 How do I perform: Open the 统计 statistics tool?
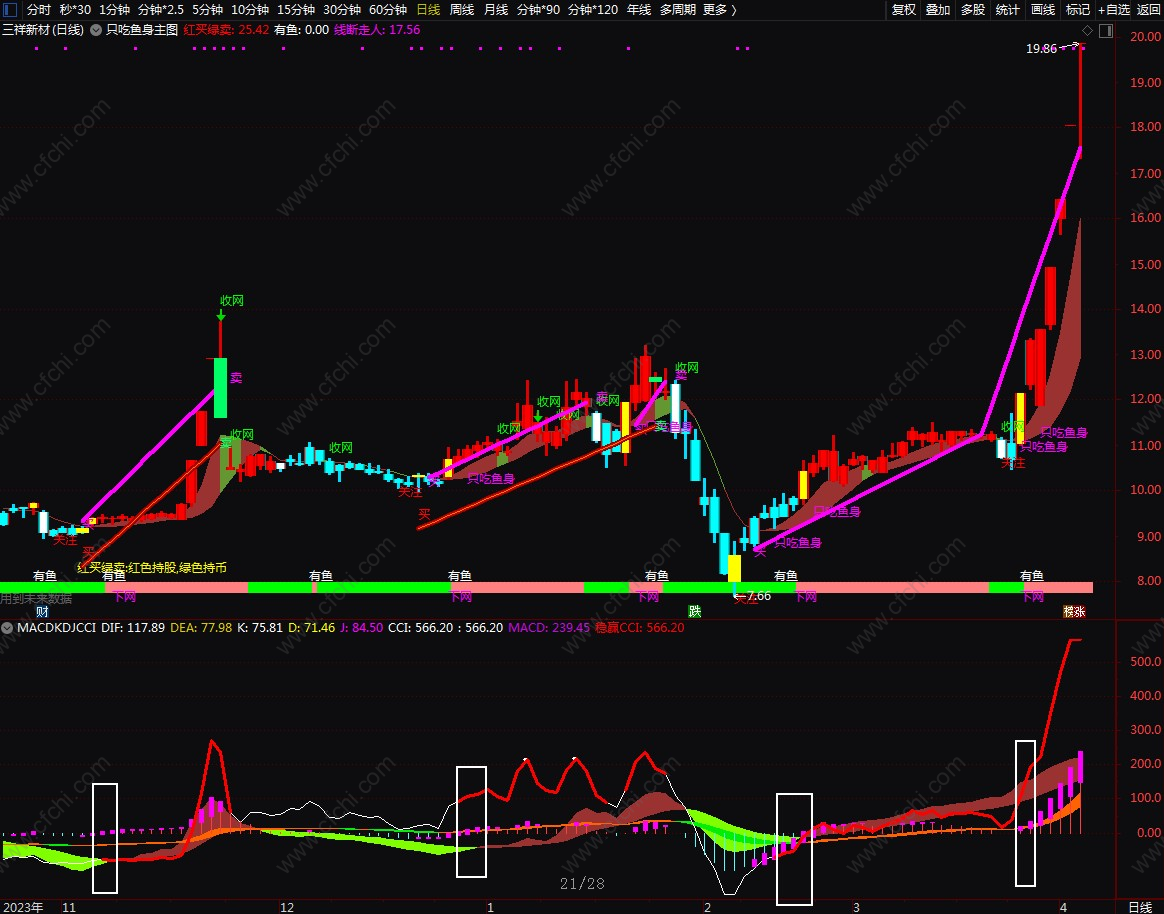tap(1006, 10)
